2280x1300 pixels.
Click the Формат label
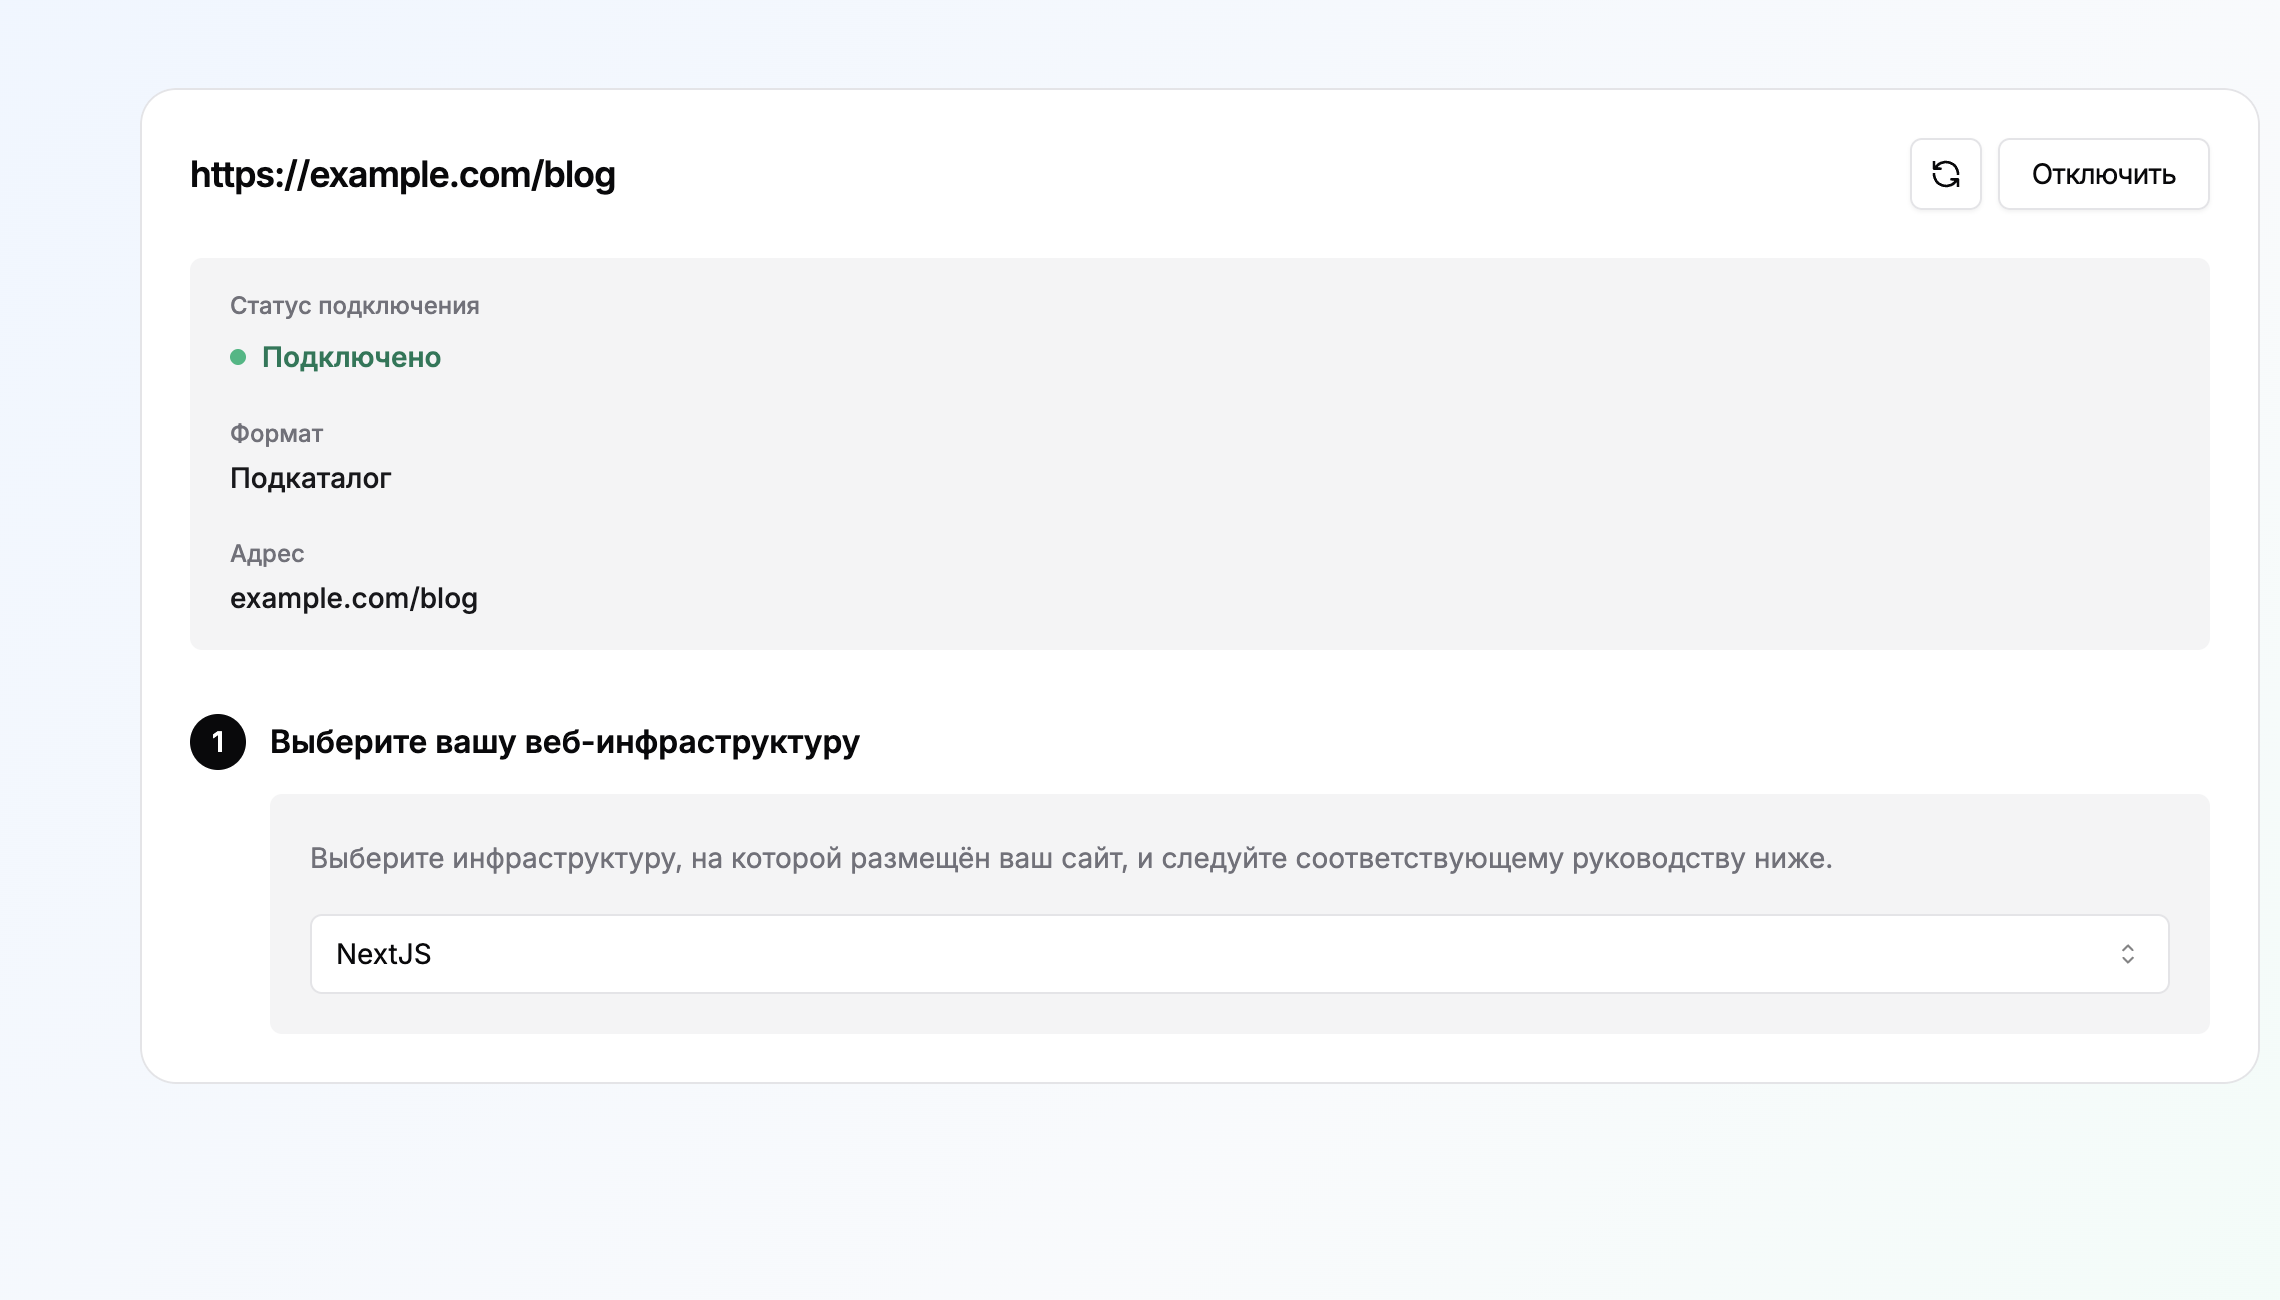276,433
